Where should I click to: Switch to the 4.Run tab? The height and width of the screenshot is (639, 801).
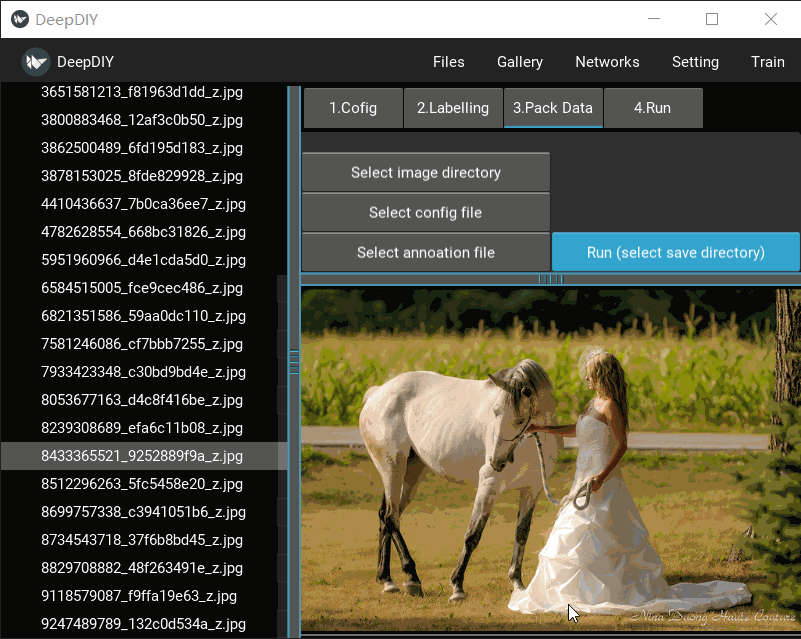653,108
